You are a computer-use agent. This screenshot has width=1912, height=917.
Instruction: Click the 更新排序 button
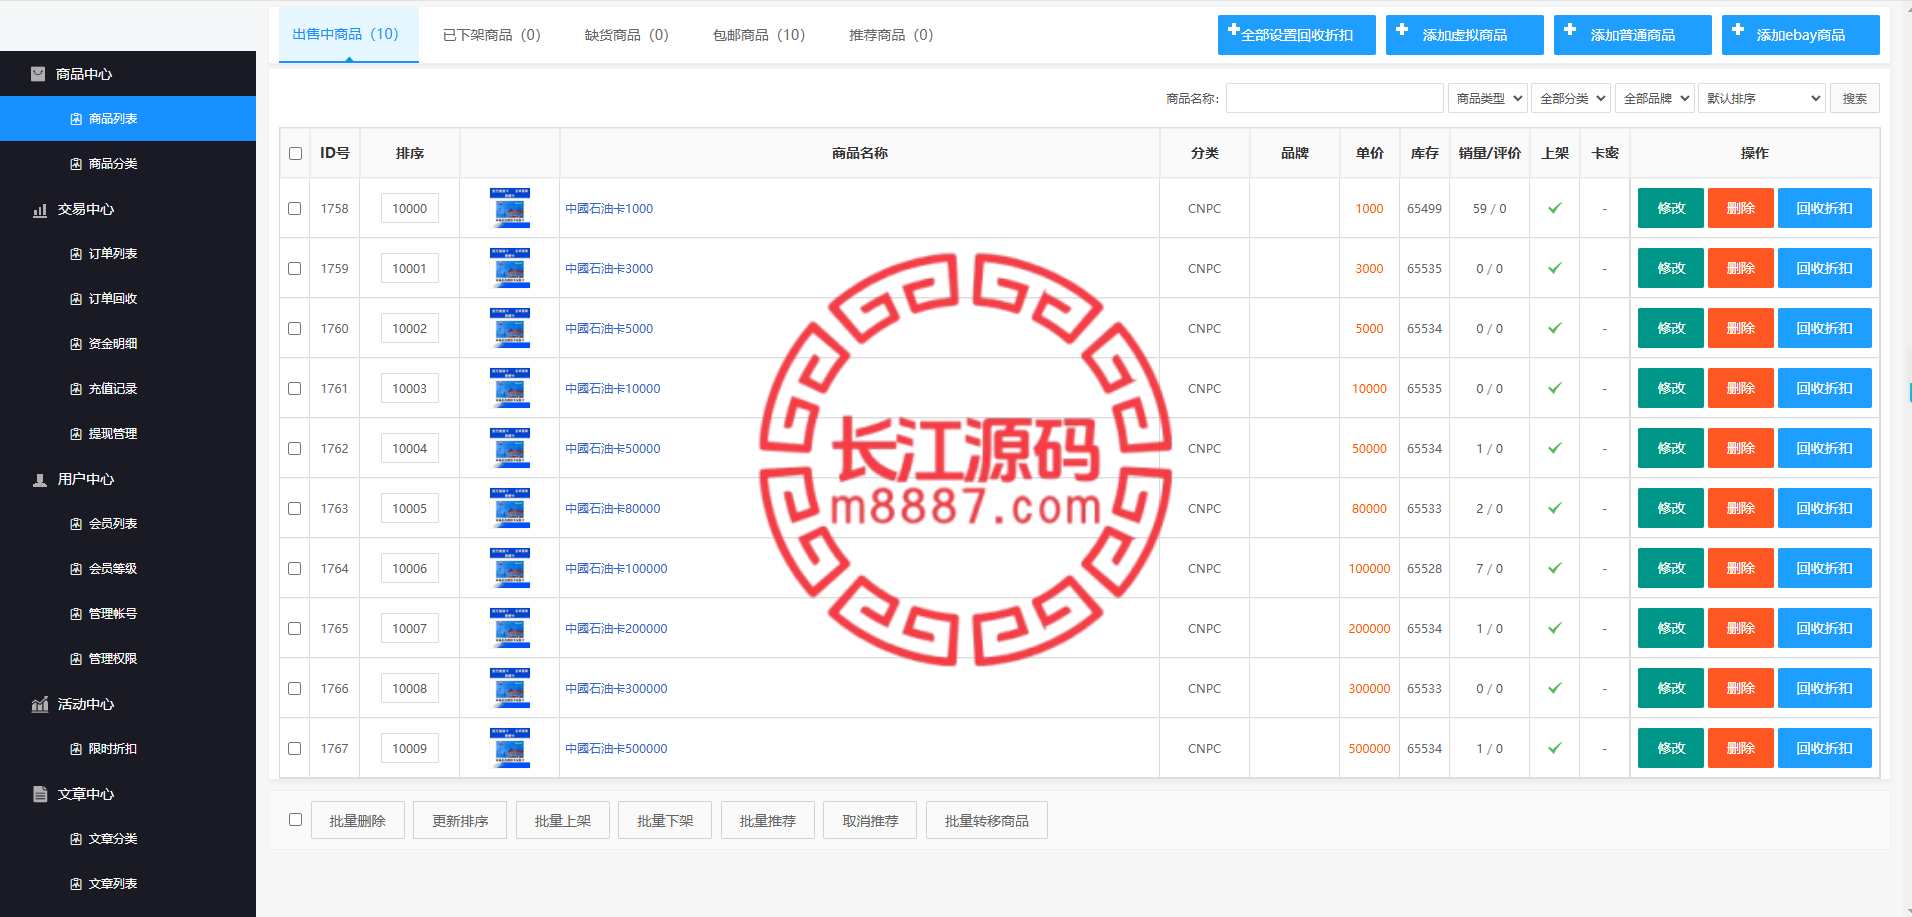pos(460,820)
